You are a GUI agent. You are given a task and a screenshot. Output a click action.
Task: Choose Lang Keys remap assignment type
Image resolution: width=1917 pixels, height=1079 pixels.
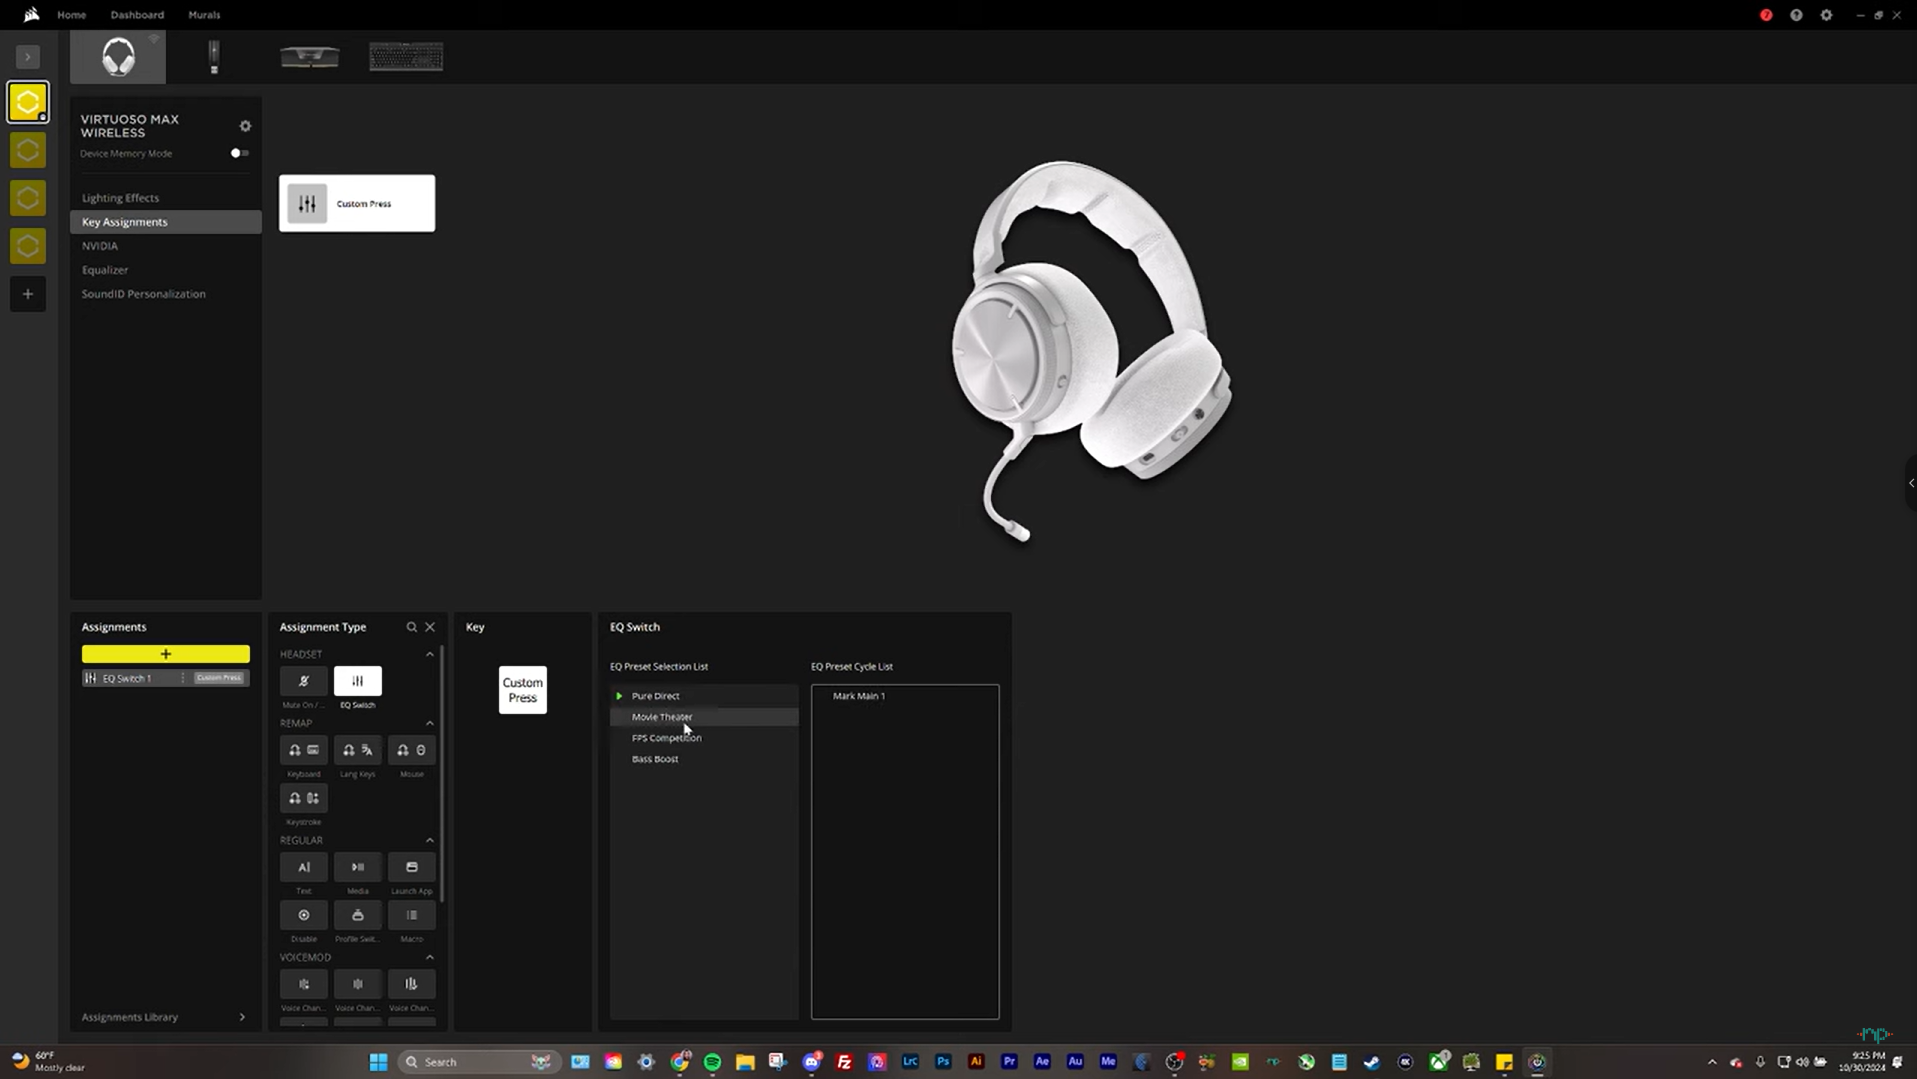(358, 750)
